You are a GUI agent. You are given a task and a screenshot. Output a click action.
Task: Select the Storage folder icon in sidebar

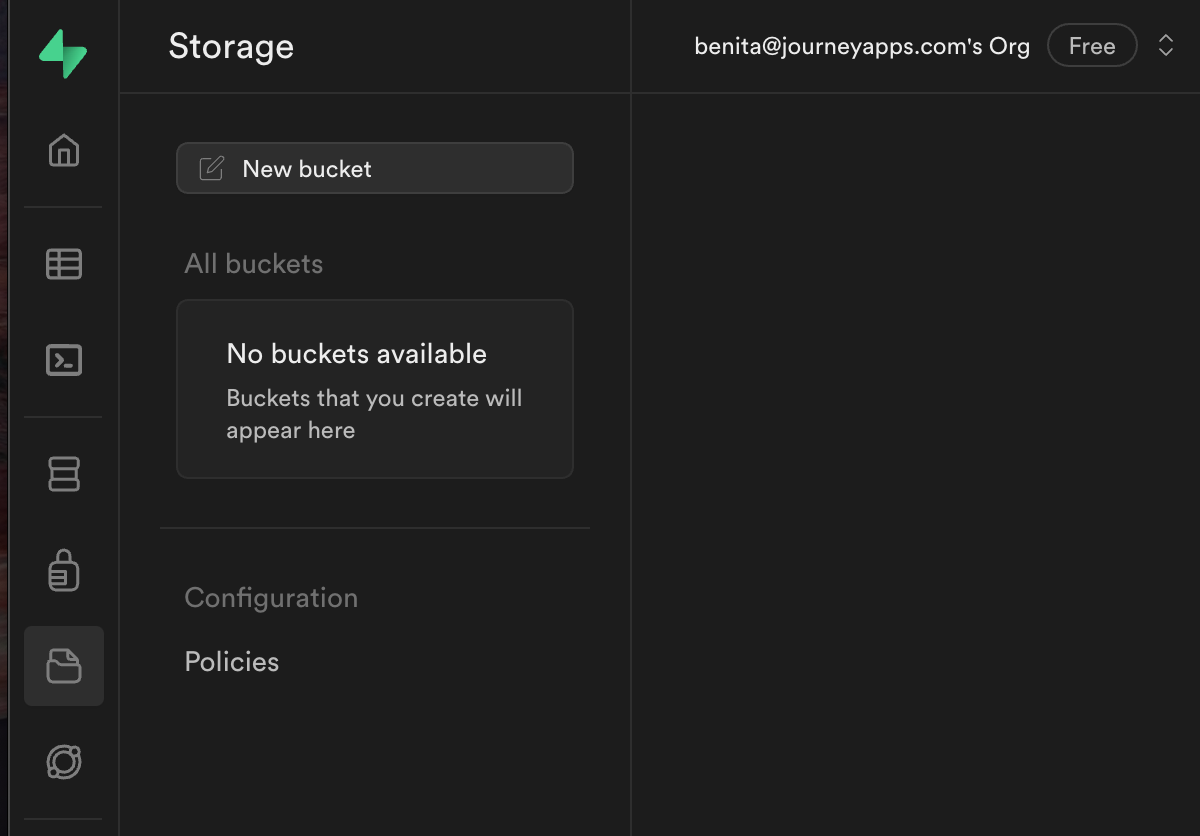[64, 666]
